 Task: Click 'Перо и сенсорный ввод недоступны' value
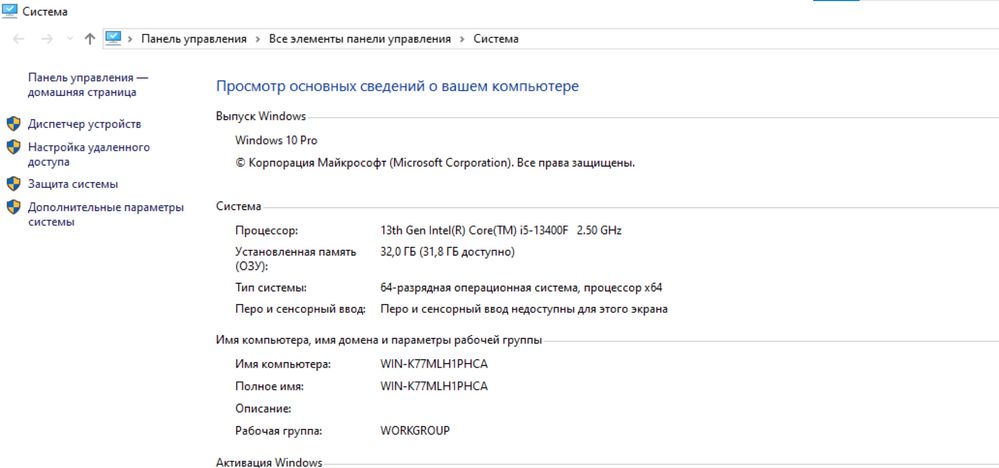point(524,309)
